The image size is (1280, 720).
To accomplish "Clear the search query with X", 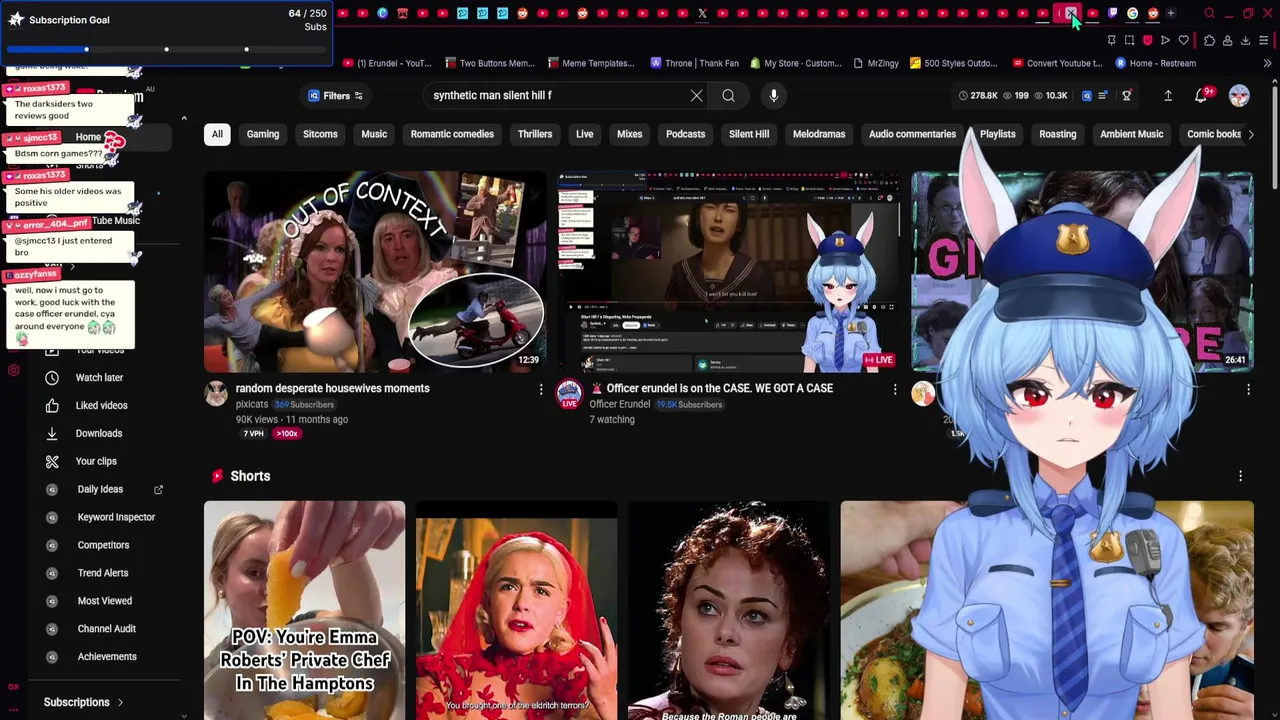I will coord(696,96).
